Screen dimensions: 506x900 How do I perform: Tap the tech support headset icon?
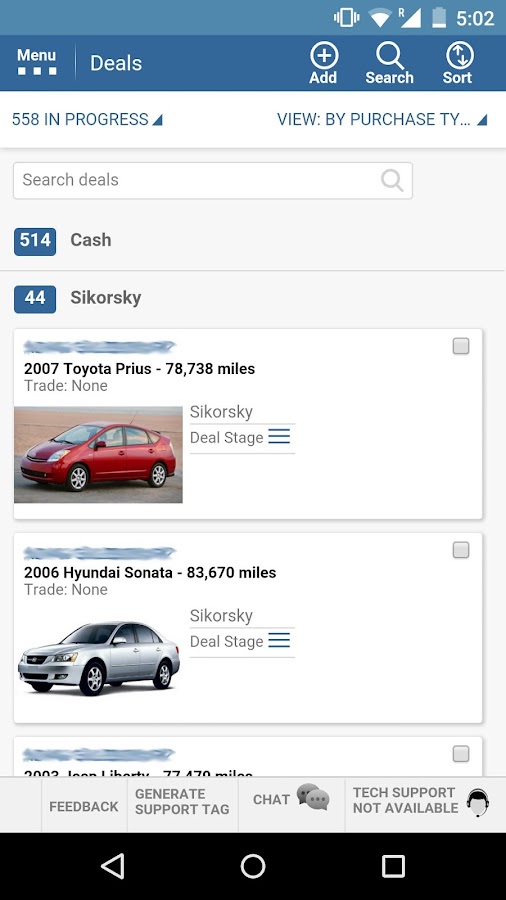tap(477, 802)
